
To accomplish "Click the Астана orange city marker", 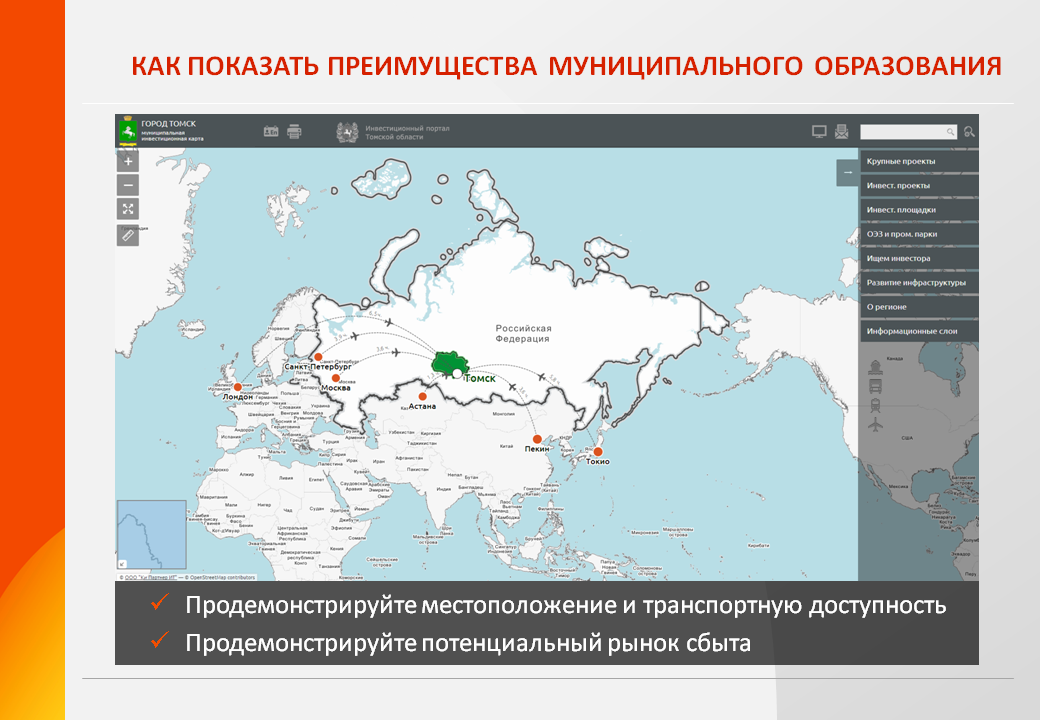I will (422, 396).
